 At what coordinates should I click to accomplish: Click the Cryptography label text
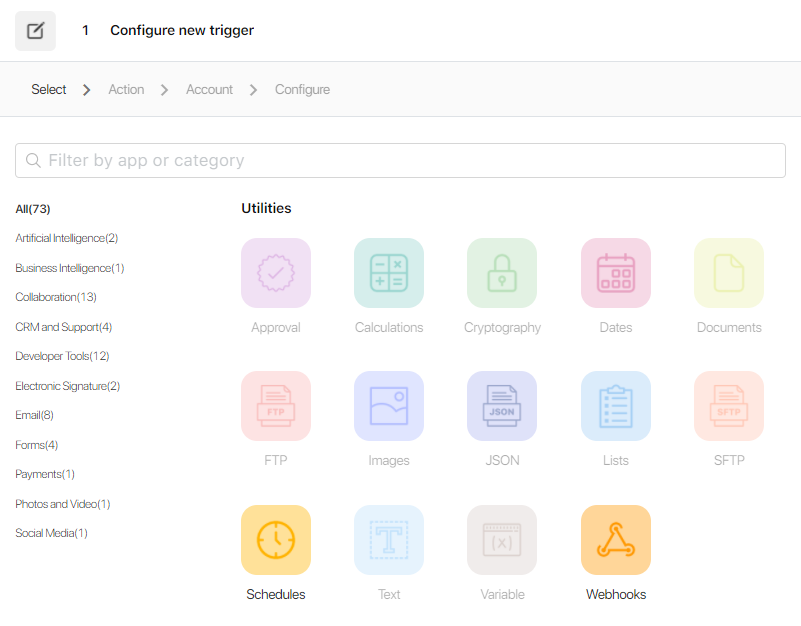[502, 328]
